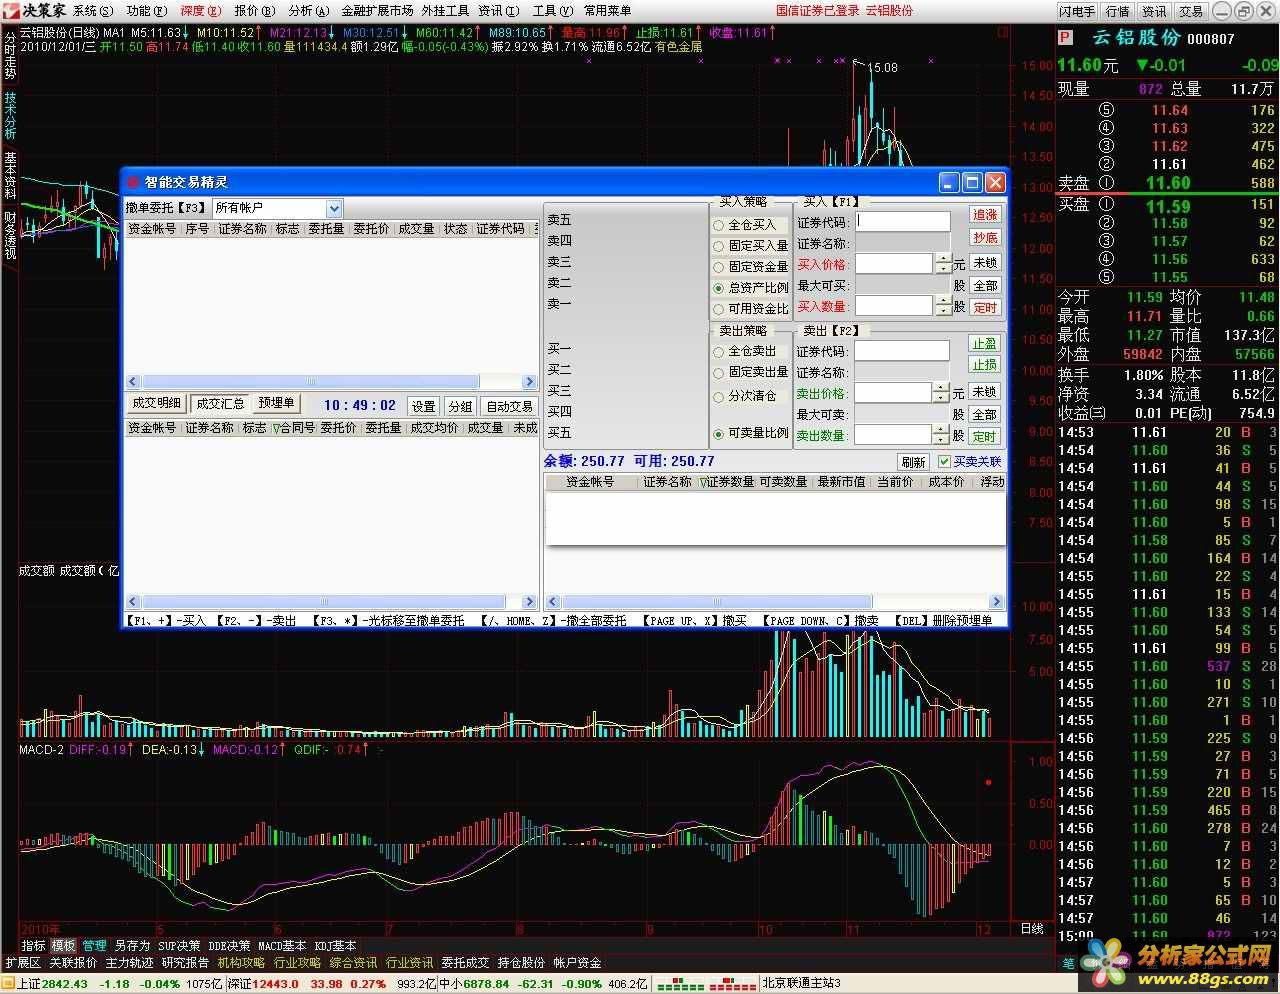Select 管理 tab below chart
This screenshot has width=1280, height=994.
click(94, 945)
